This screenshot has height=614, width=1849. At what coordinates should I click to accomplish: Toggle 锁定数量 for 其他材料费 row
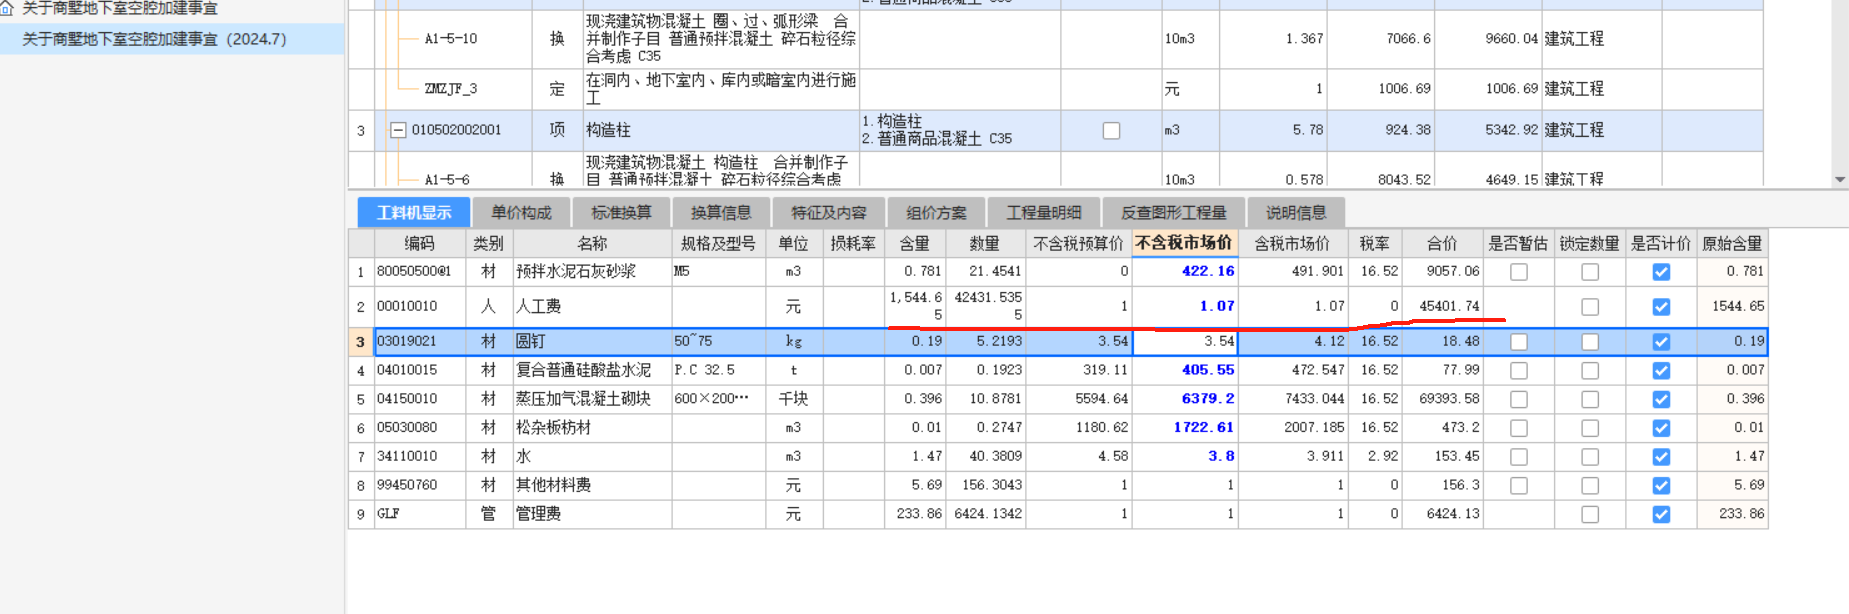[x=1590, y=486]
